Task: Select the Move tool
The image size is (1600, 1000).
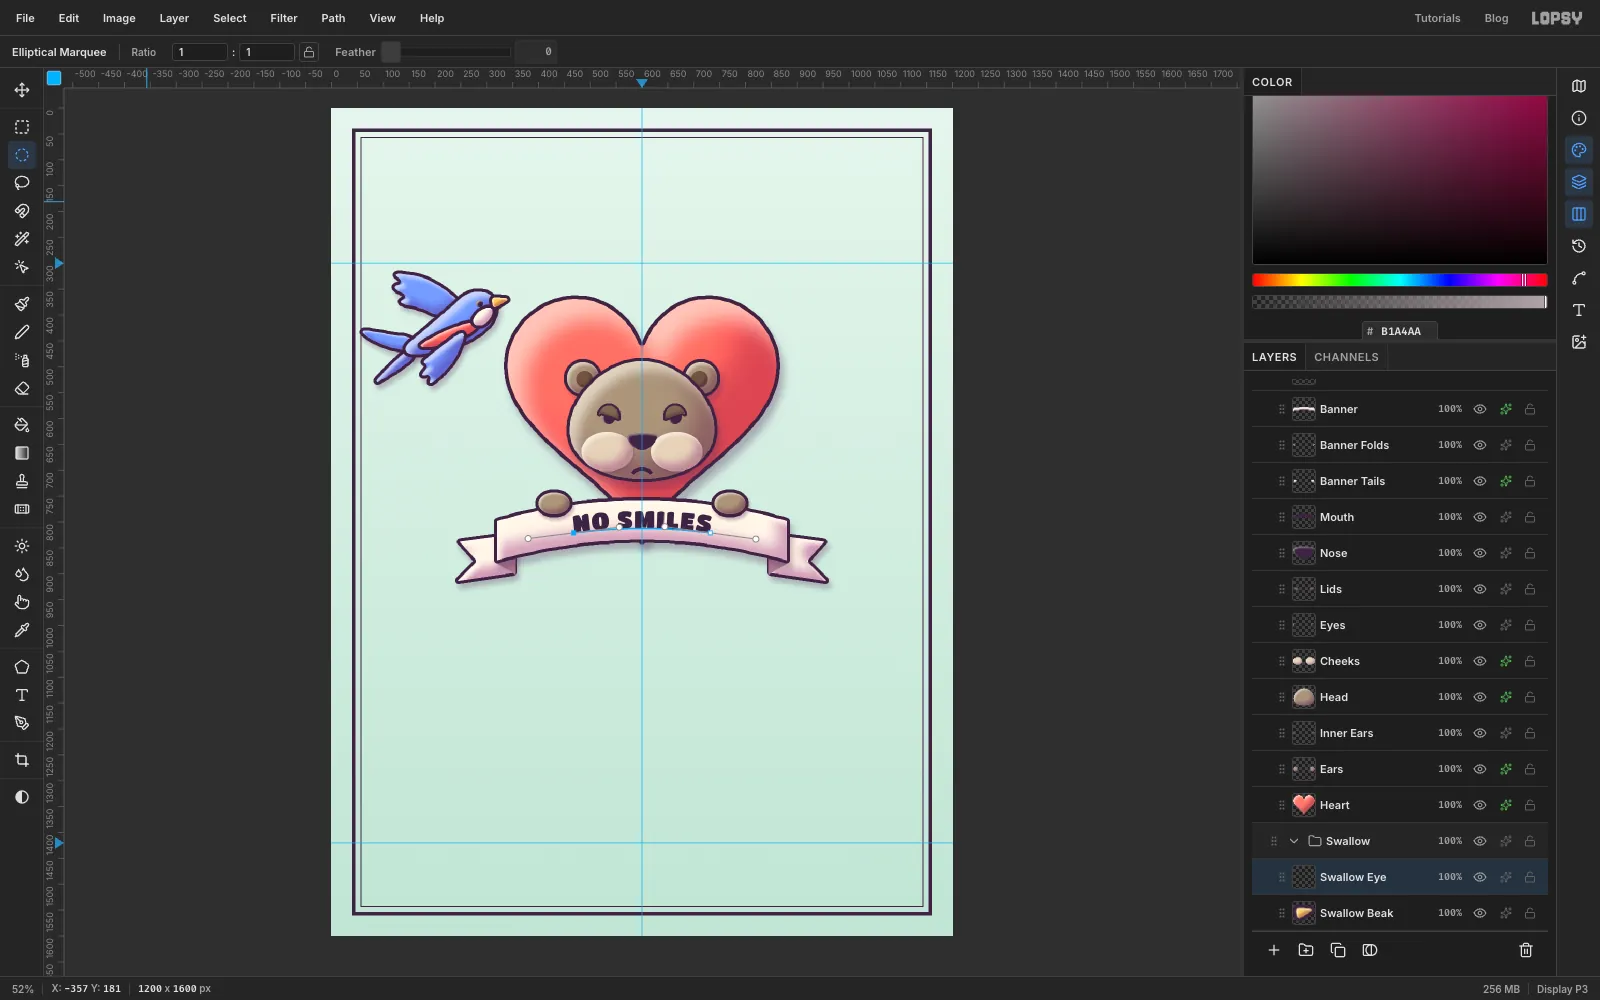Action: pyautogui.click(x=22, y=90)
